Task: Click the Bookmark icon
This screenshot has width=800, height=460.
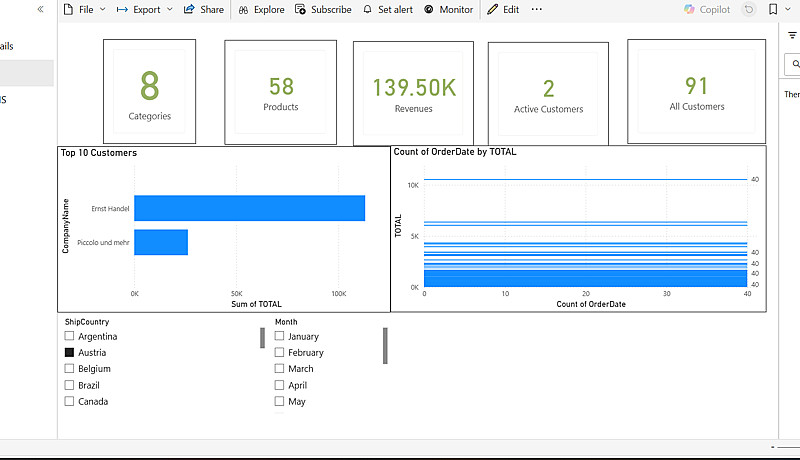Action: [773, 9]
